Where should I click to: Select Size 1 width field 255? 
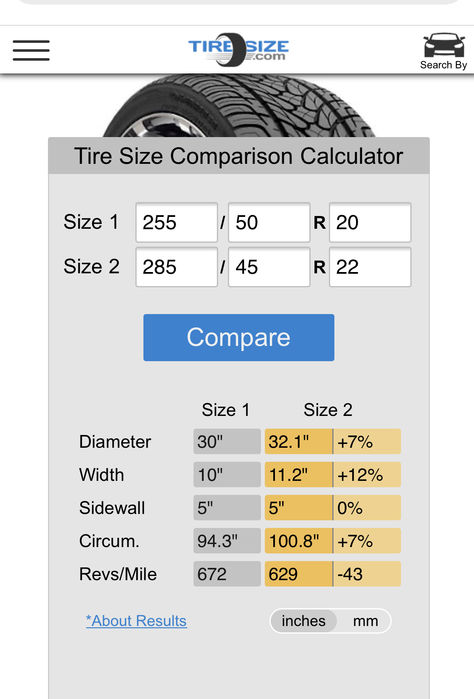point(177,222)
